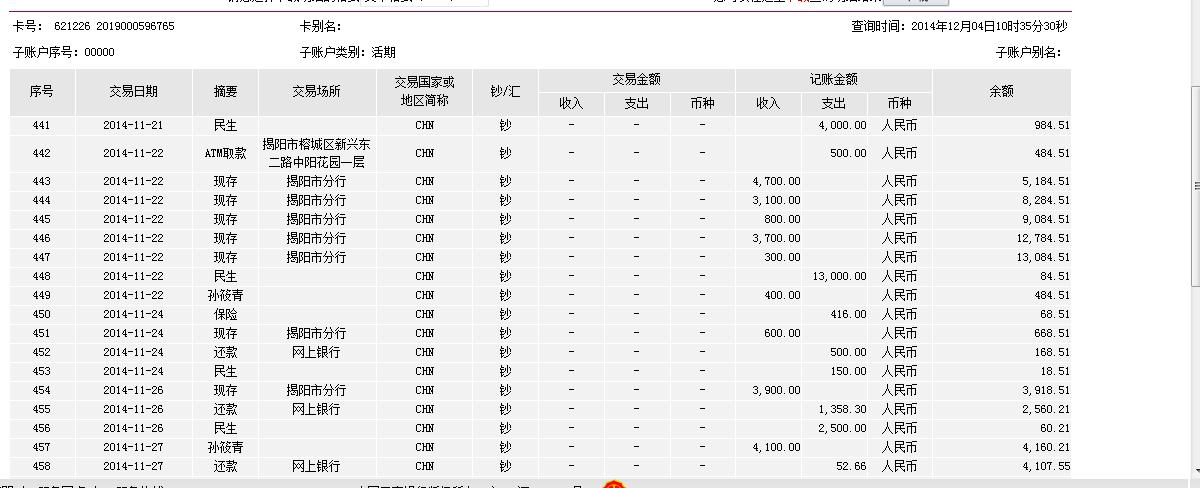
Task: Click the 余额 column header
Action: pos(1001,92)
